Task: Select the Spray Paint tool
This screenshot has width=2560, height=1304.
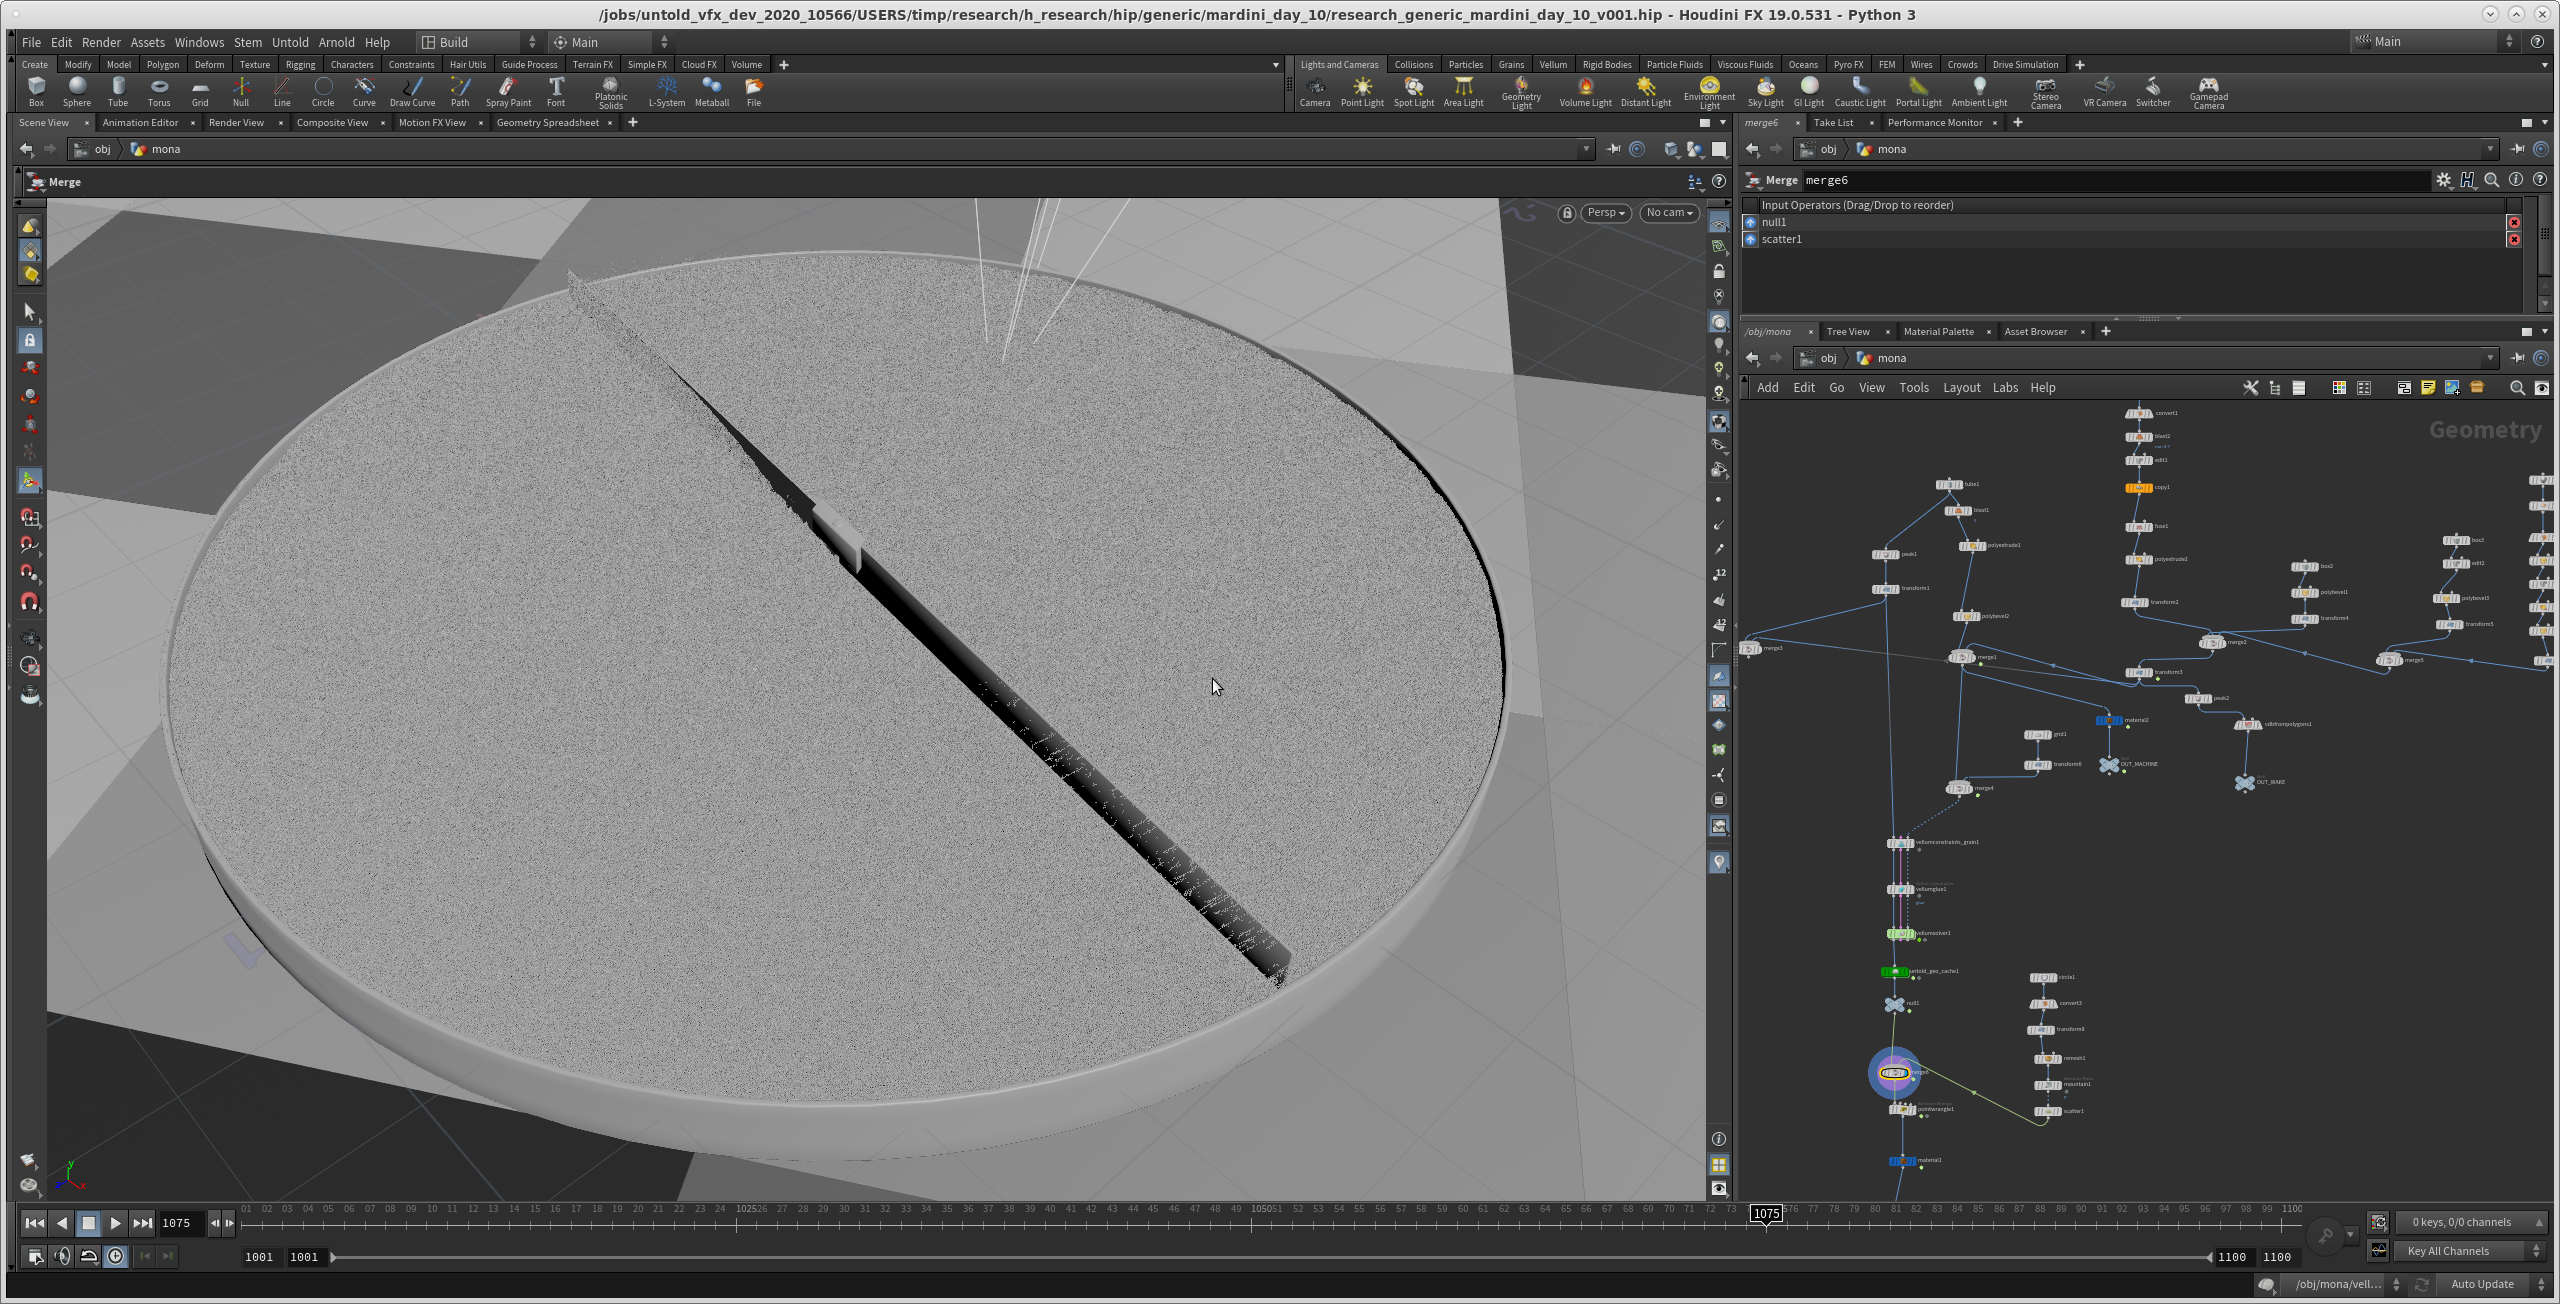Action: [x=508, y=91]
